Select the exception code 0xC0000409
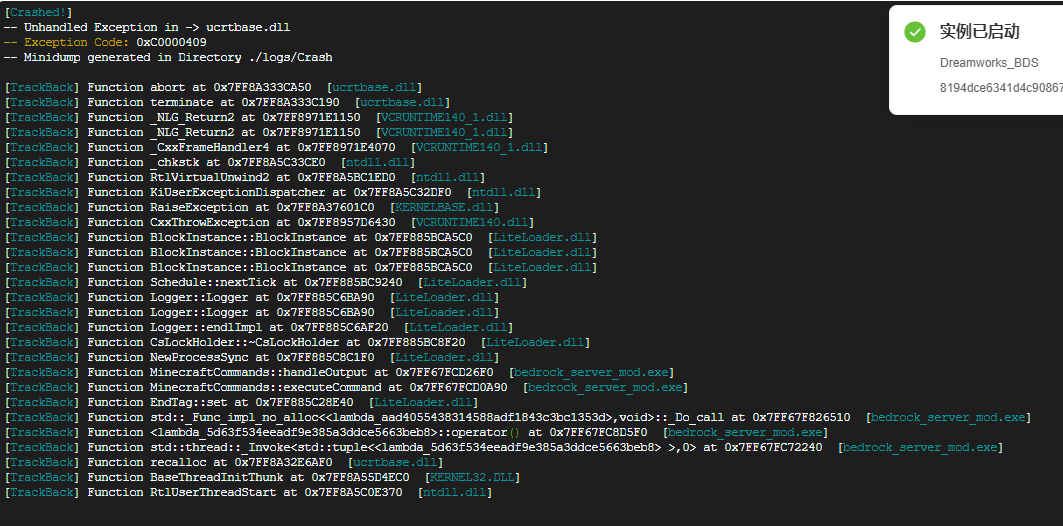The height and width of the screenshot is (526, 1063). pos(172,42)
